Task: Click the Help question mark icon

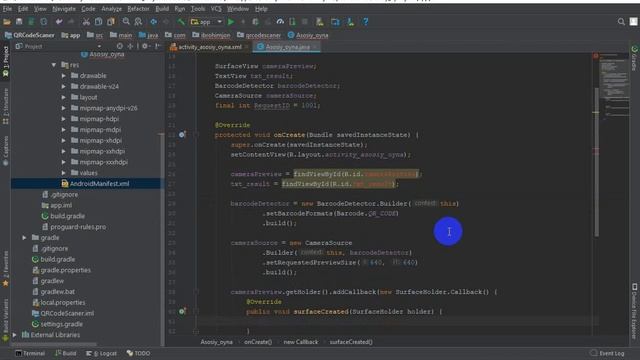Action: (366, 22)
